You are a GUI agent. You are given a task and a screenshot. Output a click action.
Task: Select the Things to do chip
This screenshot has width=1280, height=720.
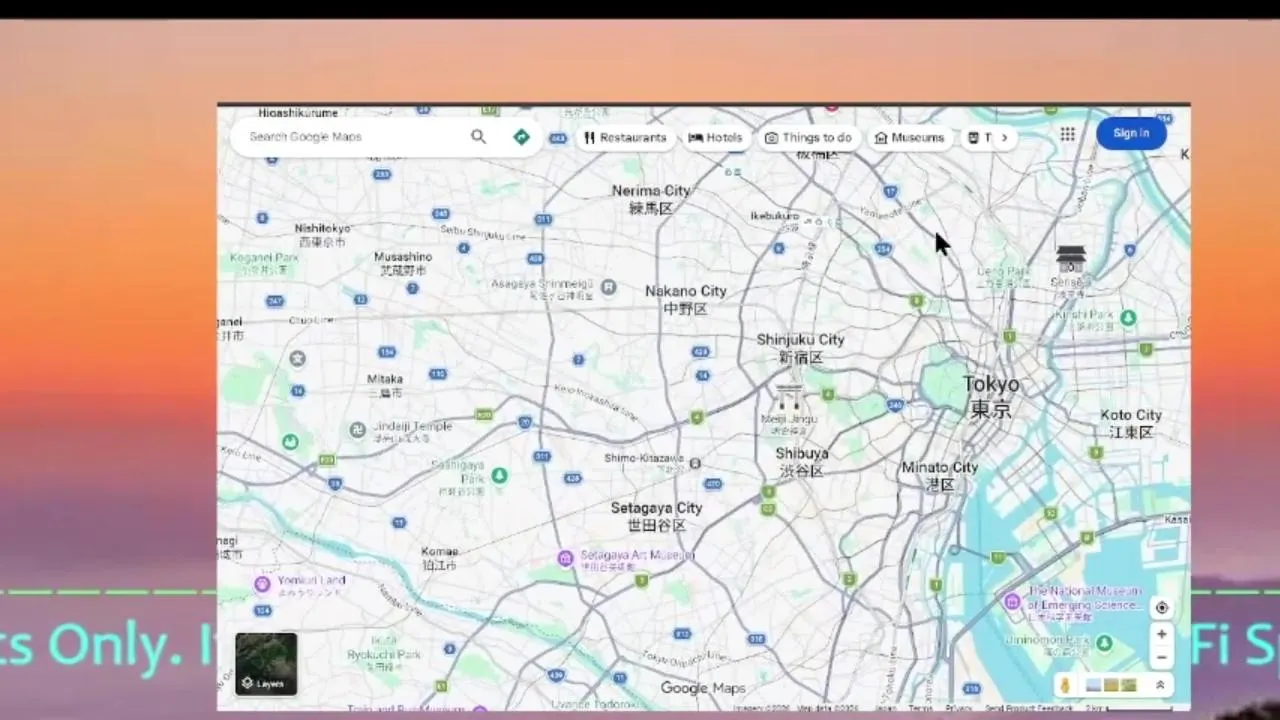pos(808,138)
